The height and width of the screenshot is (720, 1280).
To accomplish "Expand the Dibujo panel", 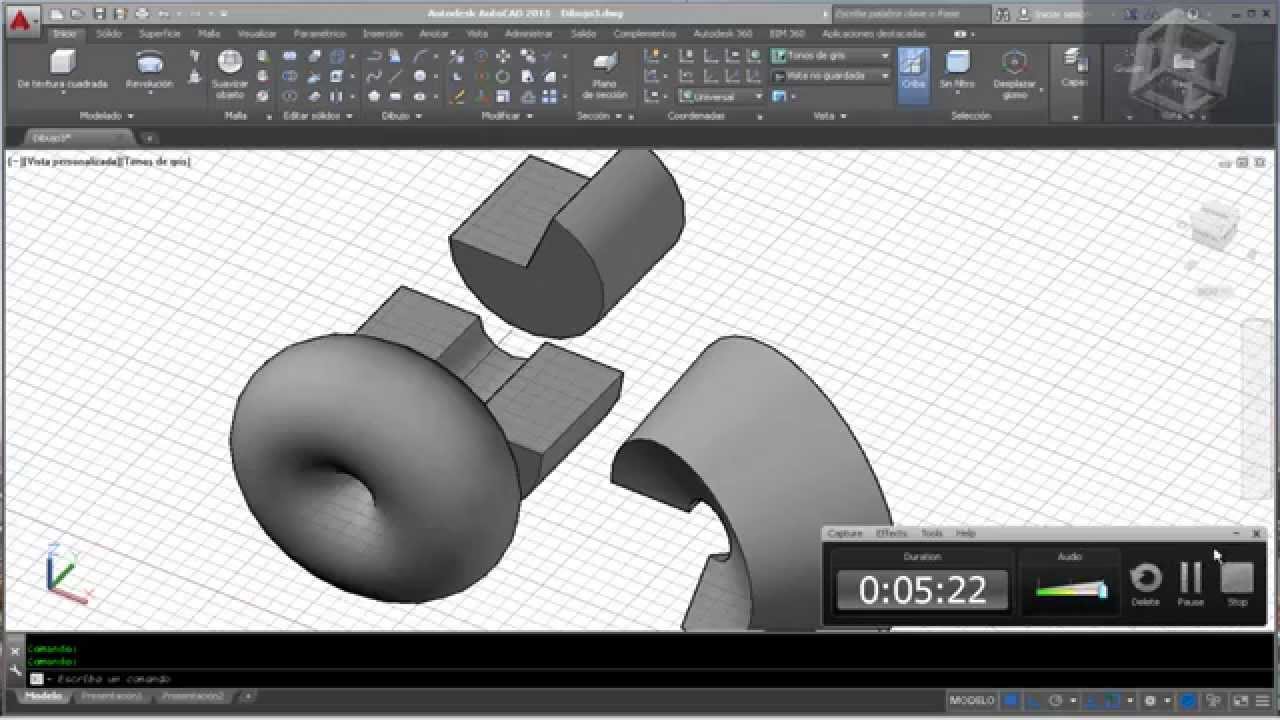I will 401,116.
